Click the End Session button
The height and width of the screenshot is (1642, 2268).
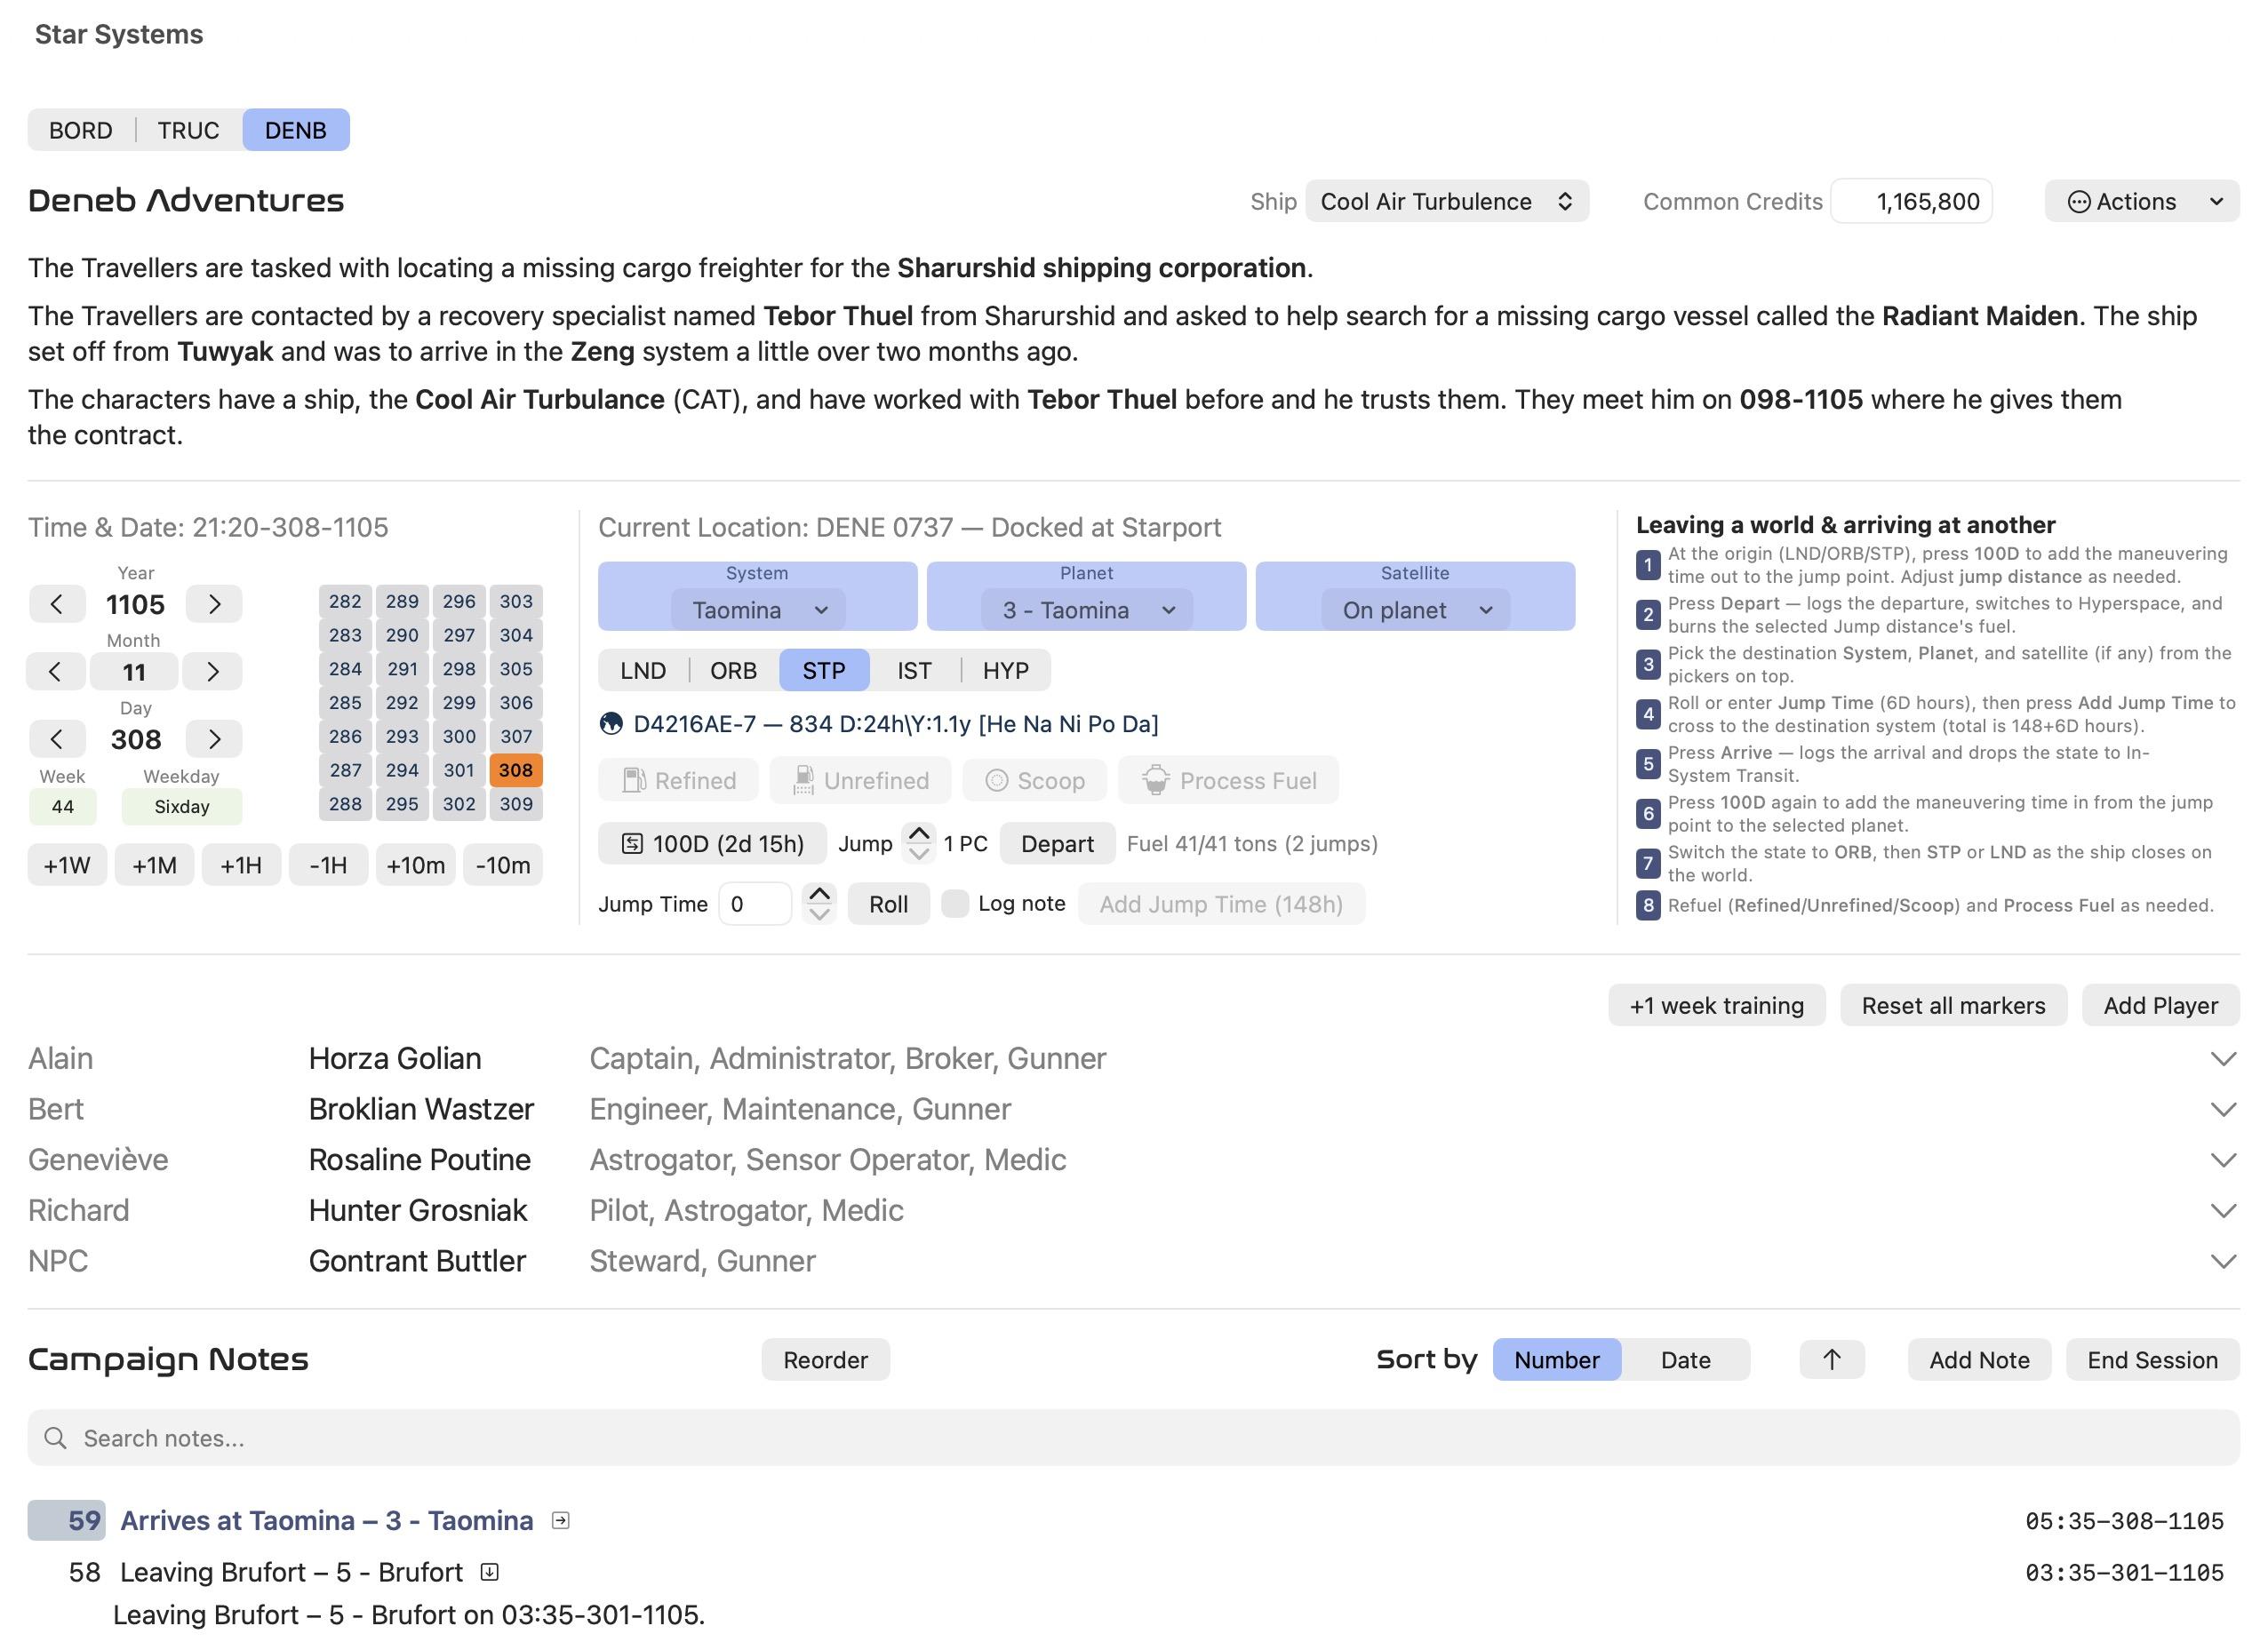point(2152,1360)
